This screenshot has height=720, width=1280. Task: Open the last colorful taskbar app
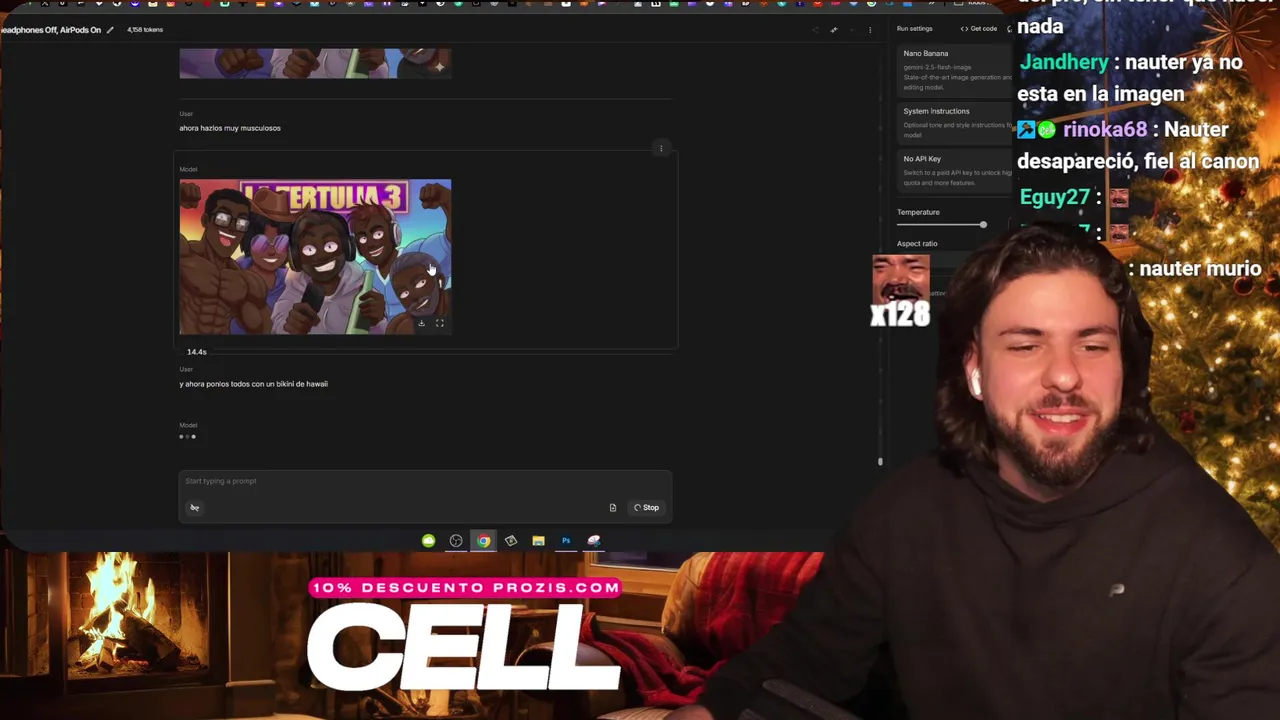(x=594, y=541)
